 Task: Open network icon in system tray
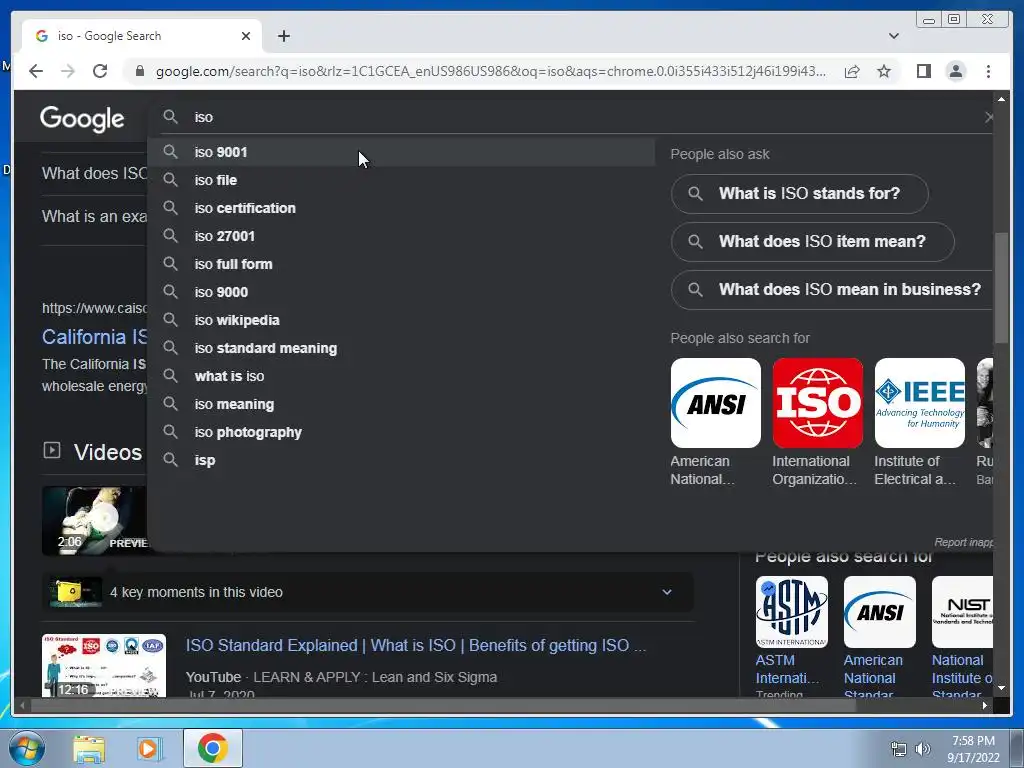[899, 749]
